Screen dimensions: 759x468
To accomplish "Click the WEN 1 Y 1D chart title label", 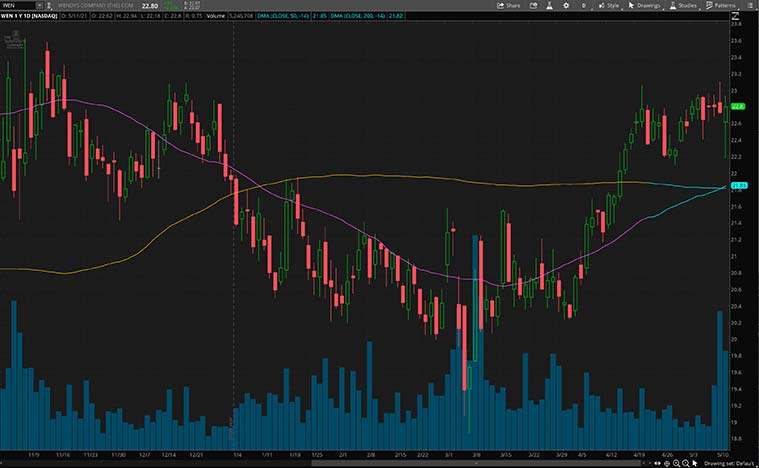I will click(30, 17).
